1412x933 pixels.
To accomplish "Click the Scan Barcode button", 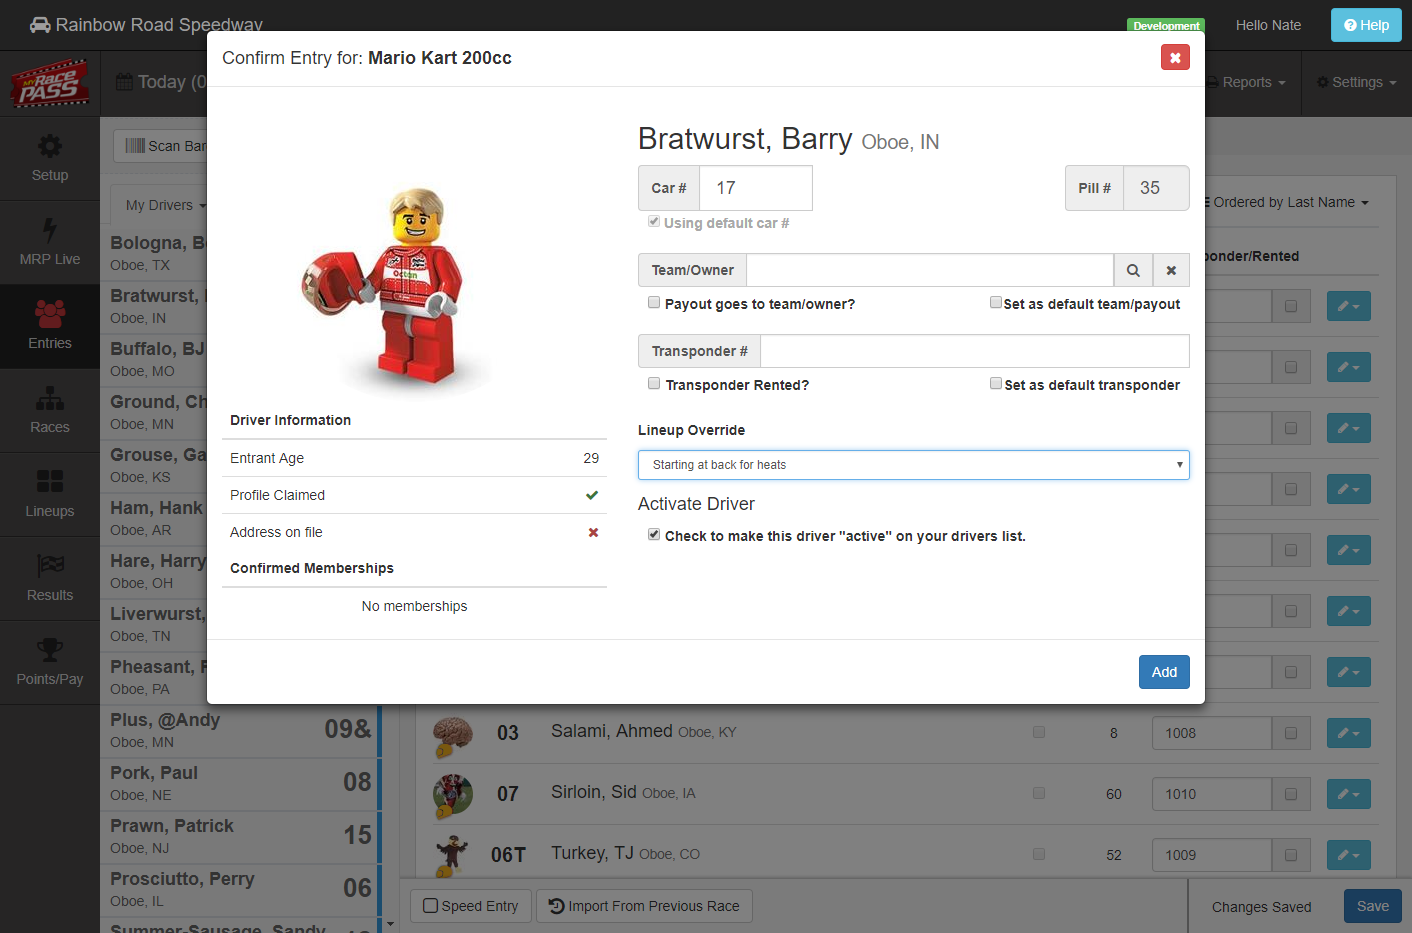I will tap(162, 146).
